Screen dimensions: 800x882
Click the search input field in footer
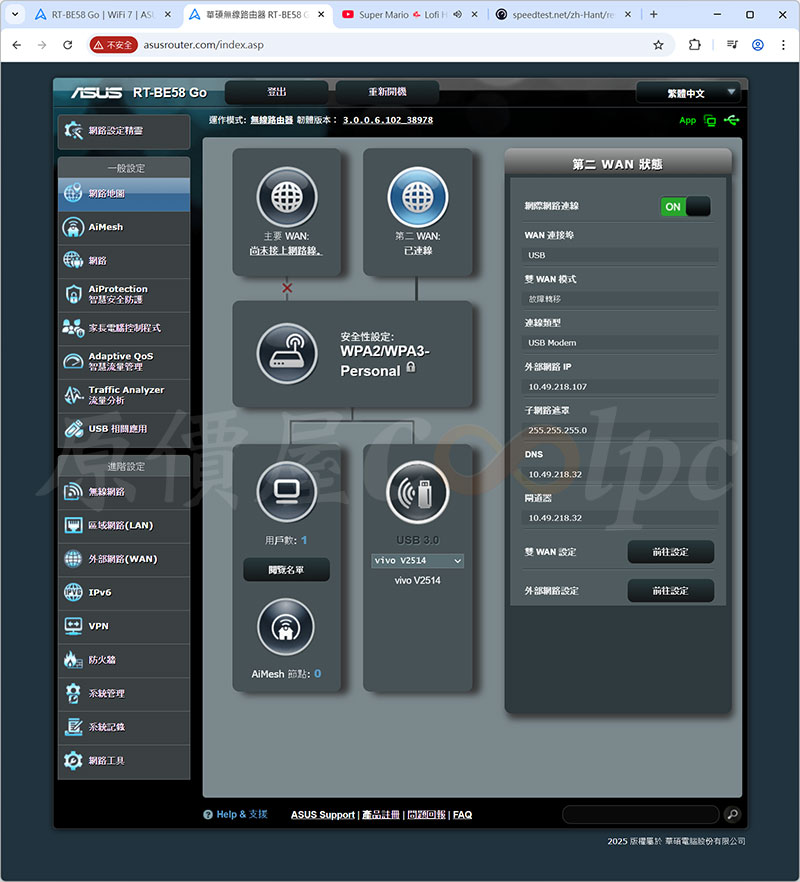640,815
